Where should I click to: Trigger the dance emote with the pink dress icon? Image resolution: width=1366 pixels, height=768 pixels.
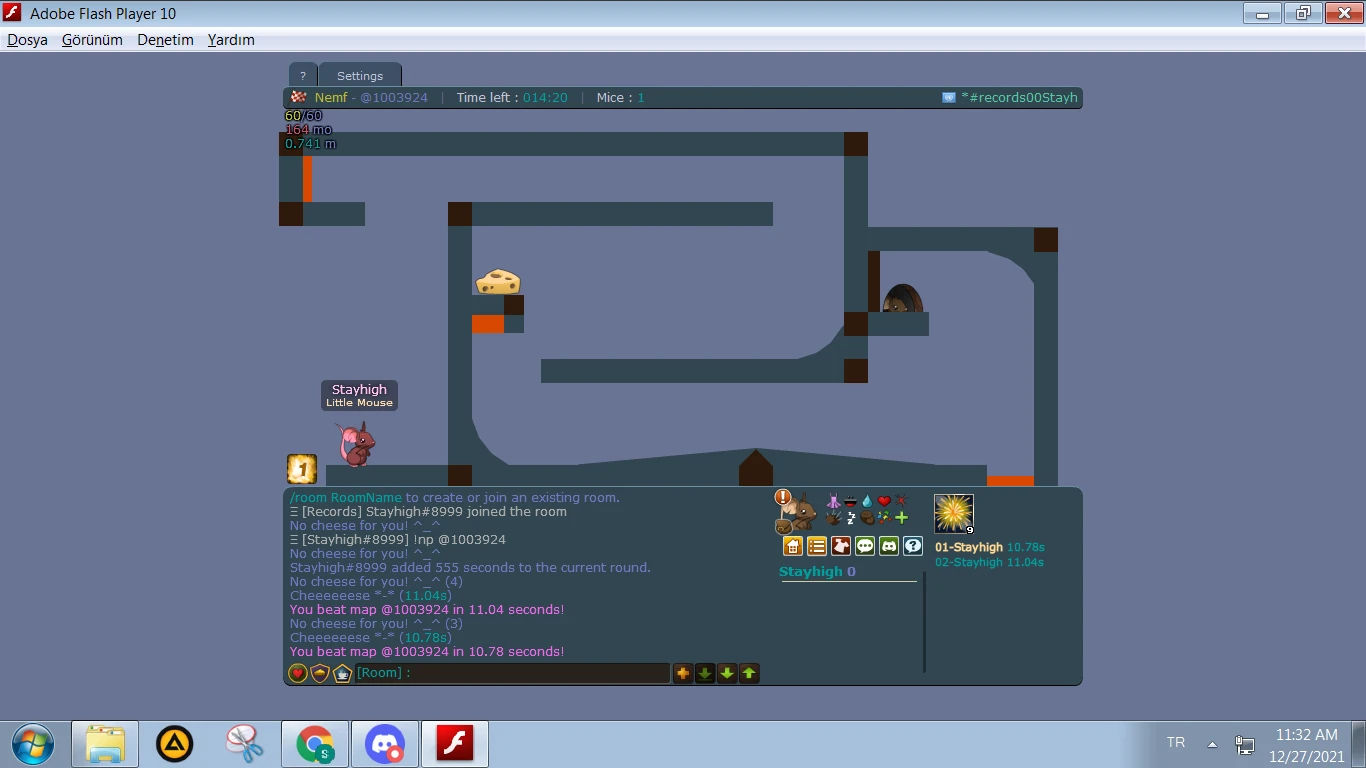(833, 501)
